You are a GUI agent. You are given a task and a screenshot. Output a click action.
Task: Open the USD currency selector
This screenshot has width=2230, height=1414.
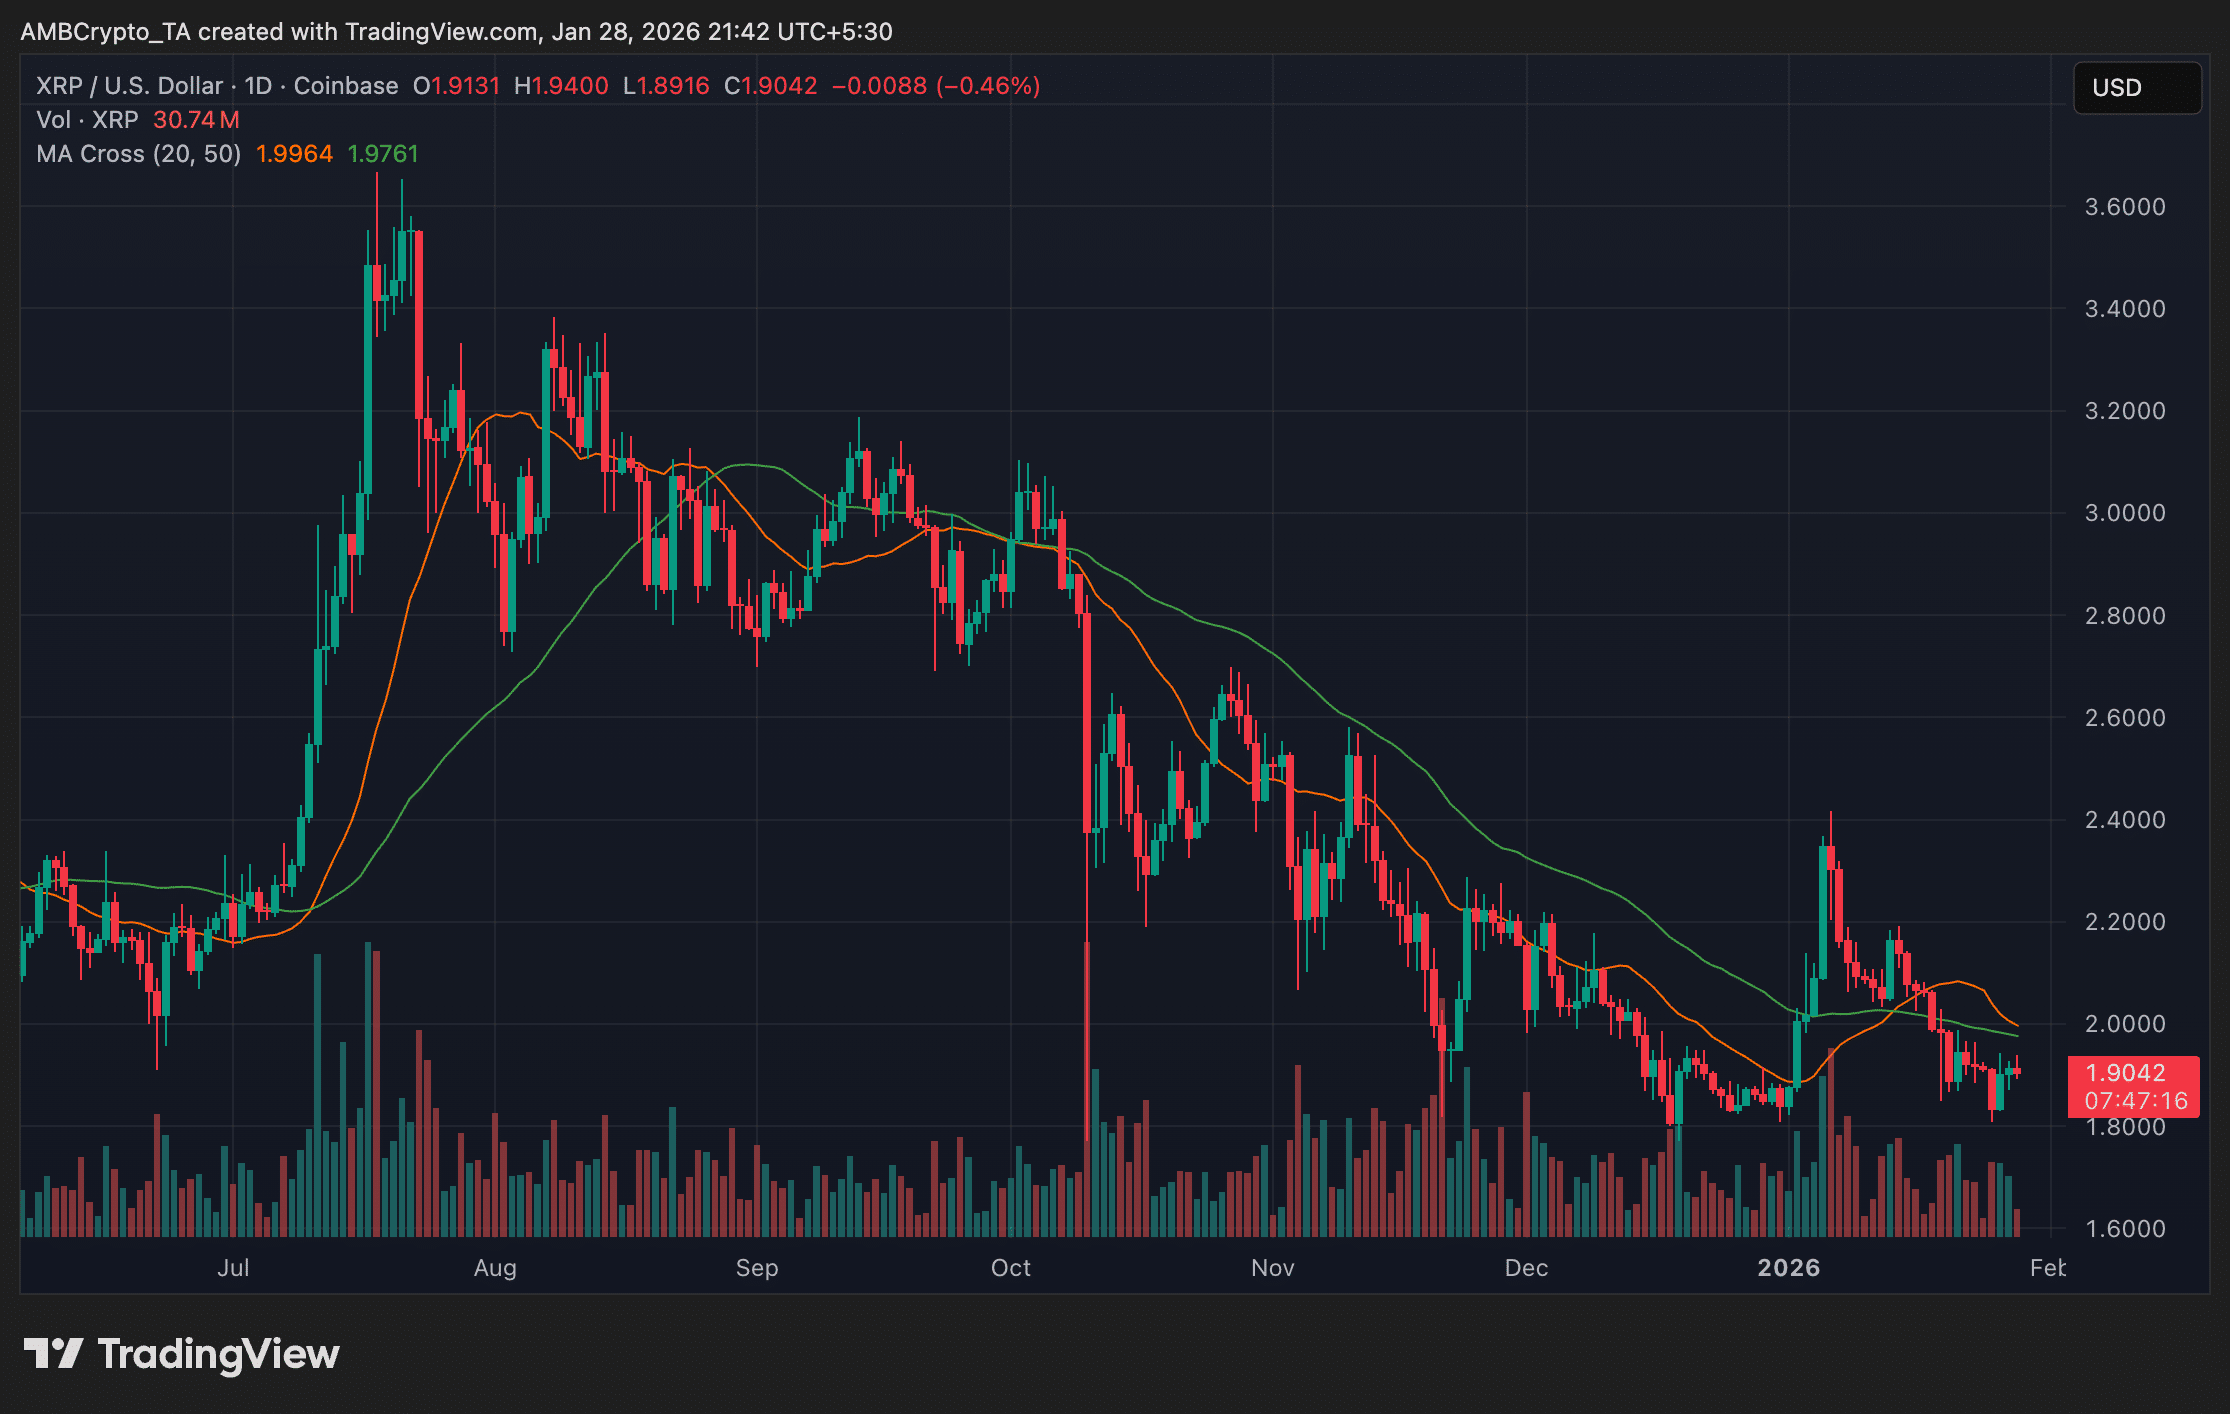(x=2136, y=87)
